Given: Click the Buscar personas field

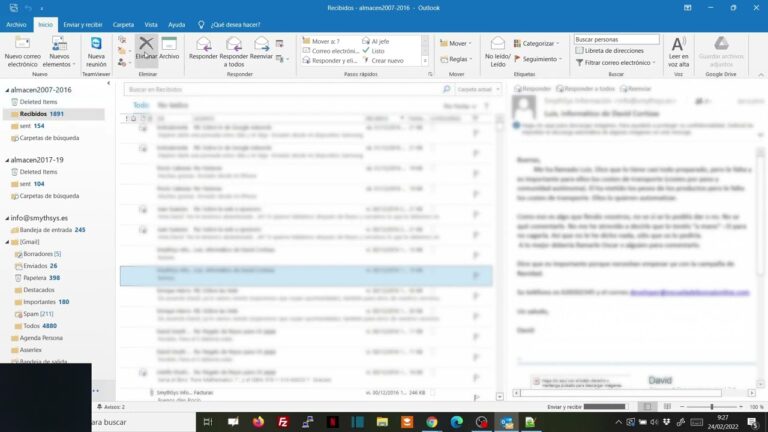Looking at the screenshot, I should pyautogui.click(x=616, y=39).
